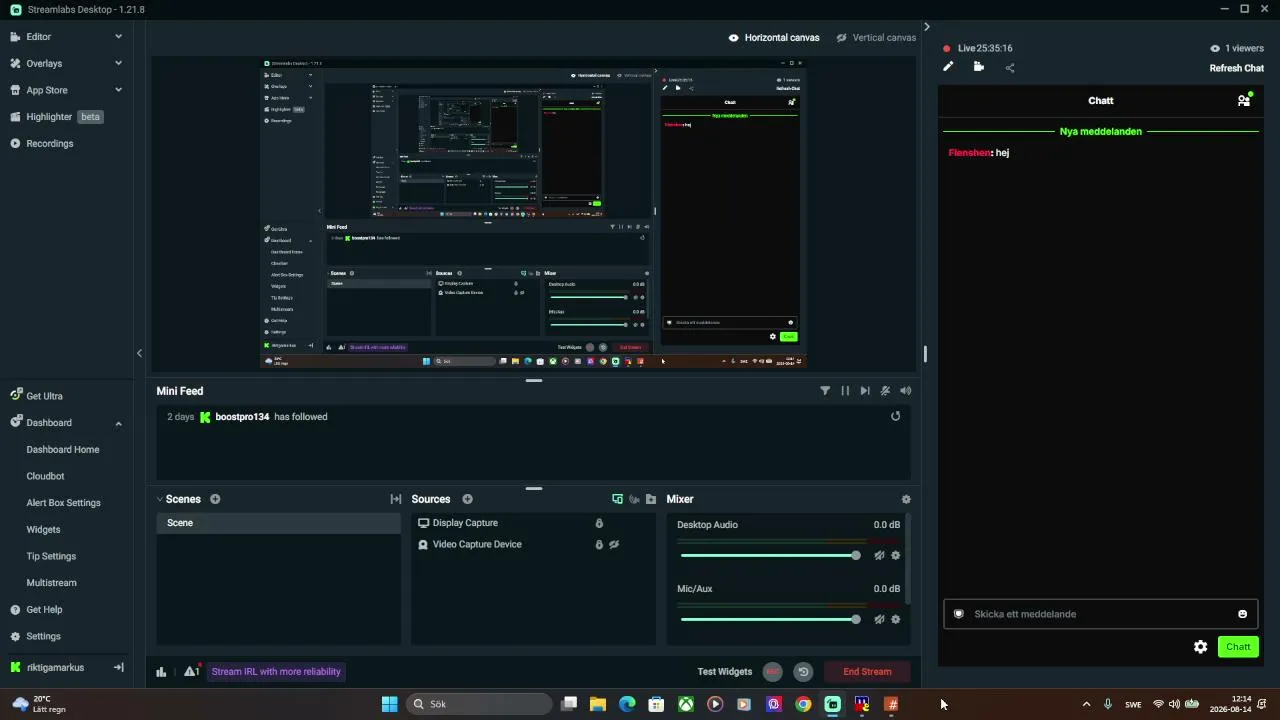Screen dimensions: 1280x720
Task: Open Mic/Aux settings gear
Action: click(x=895, y=619)
